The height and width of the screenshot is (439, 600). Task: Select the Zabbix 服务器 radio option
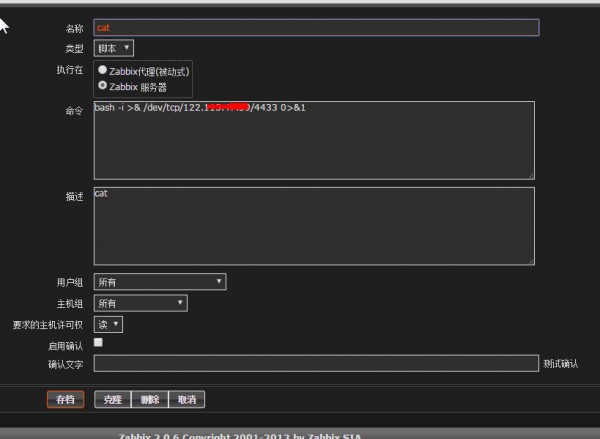point(102,85)
